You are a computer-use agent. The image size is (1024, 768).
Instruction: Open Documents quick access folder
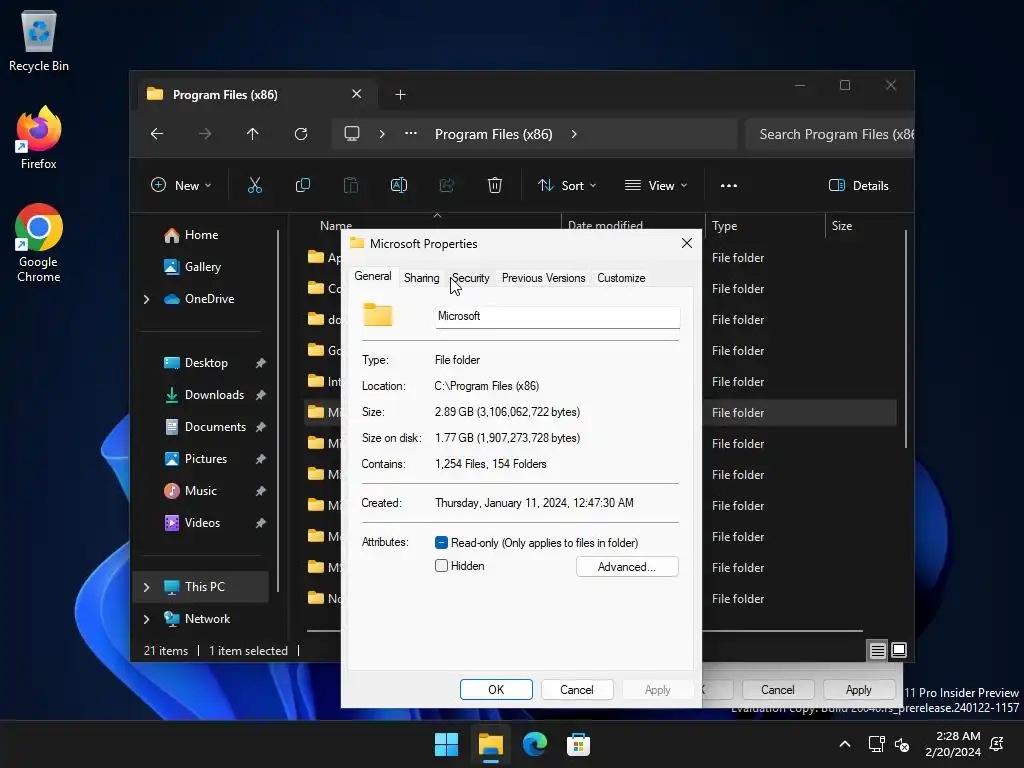click(215, 427)
